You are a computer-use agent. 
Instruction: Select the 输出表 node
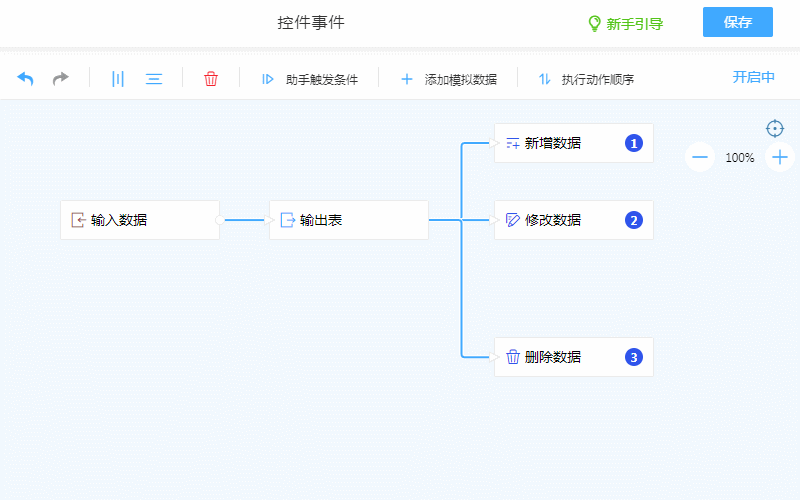click(x=348, y=220)
